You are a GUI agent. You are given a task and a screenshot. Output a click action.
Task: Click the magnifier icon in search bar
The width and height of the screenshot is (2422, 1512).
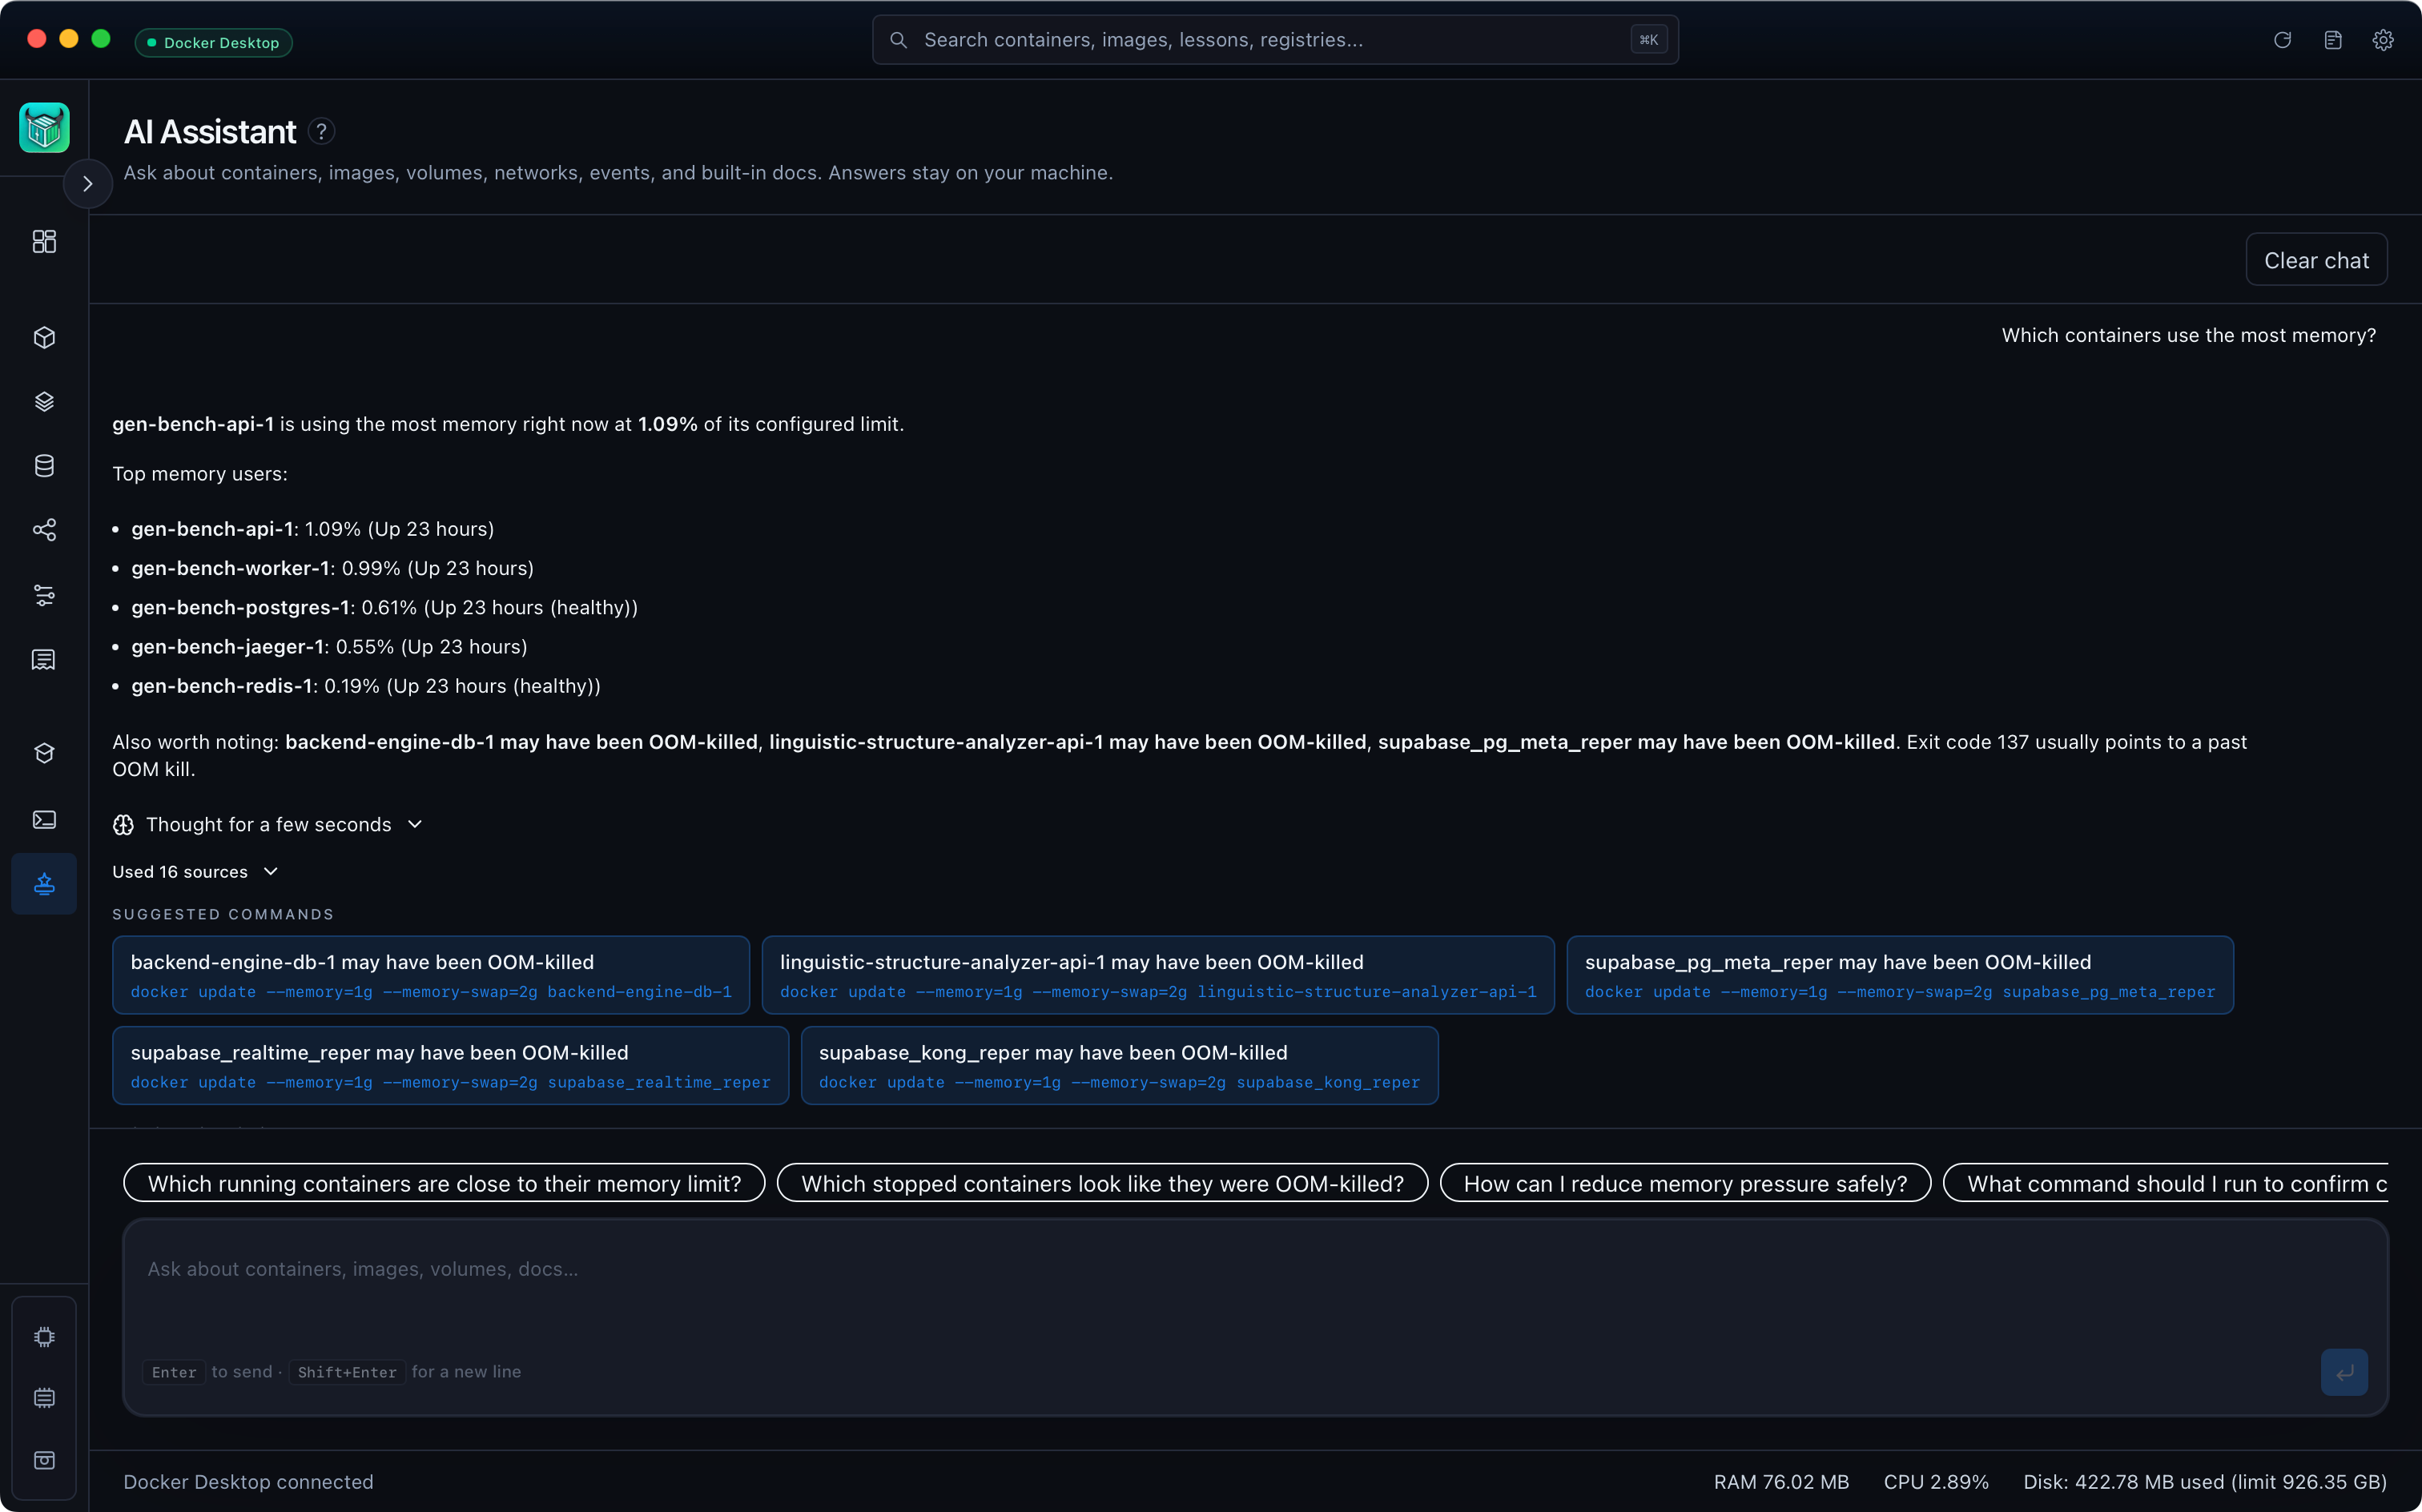(898, 40)
